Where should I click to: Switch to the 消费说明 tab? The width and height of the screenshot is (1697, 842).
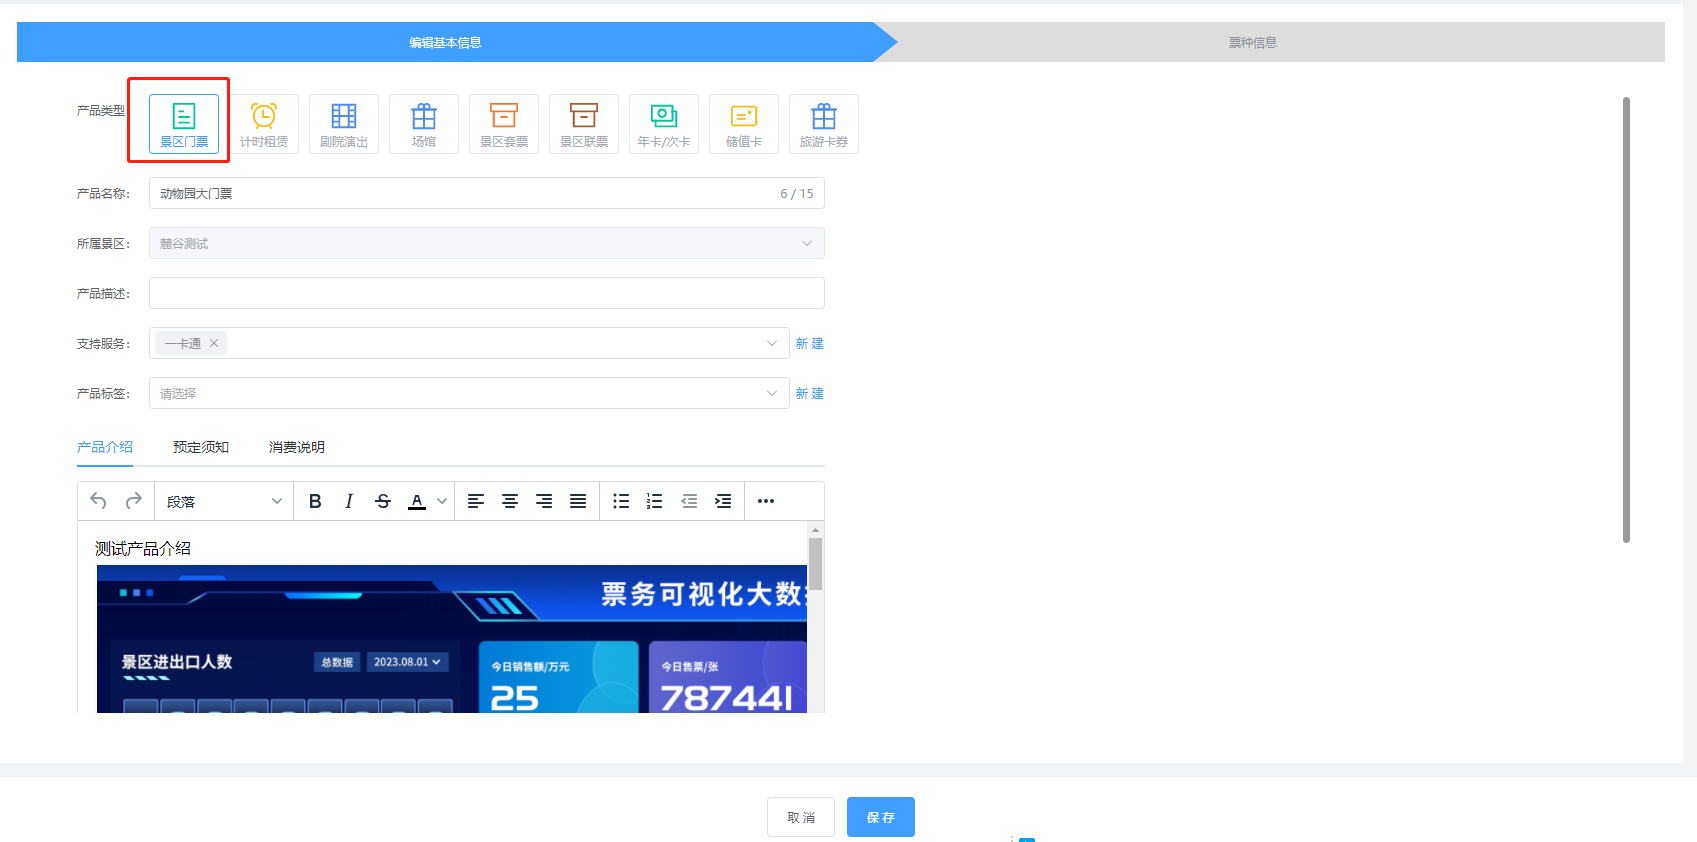pos(297,447)
